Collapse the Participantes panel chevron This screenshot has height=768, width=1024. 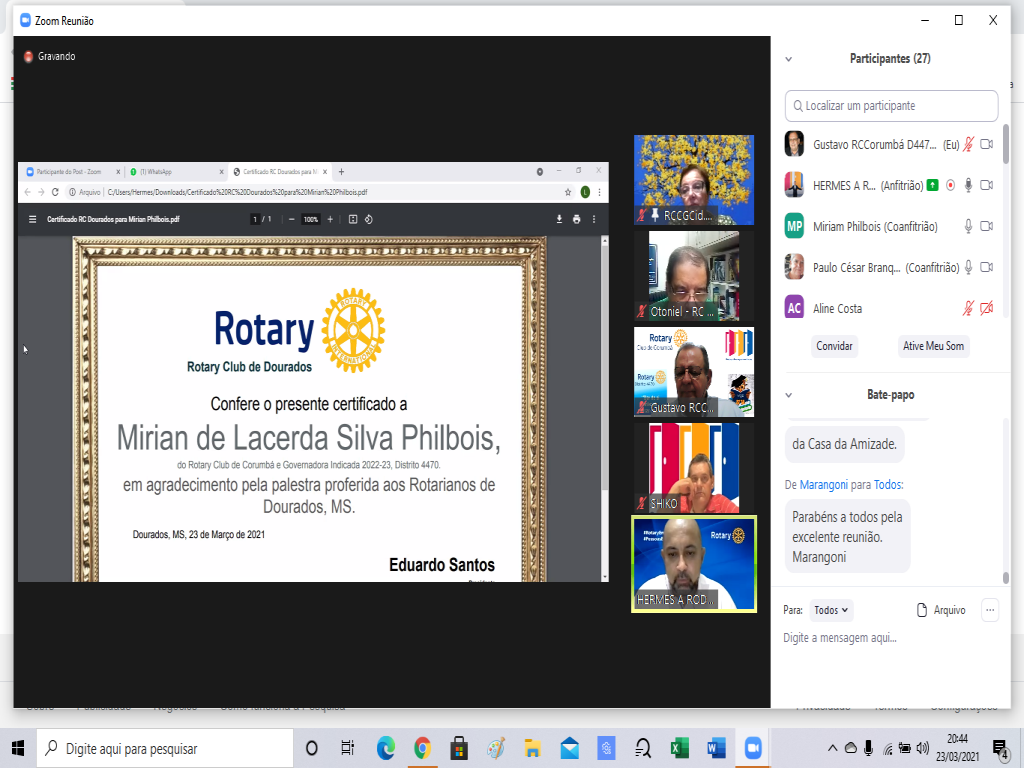pyautogui.click(x=788, y=59)
